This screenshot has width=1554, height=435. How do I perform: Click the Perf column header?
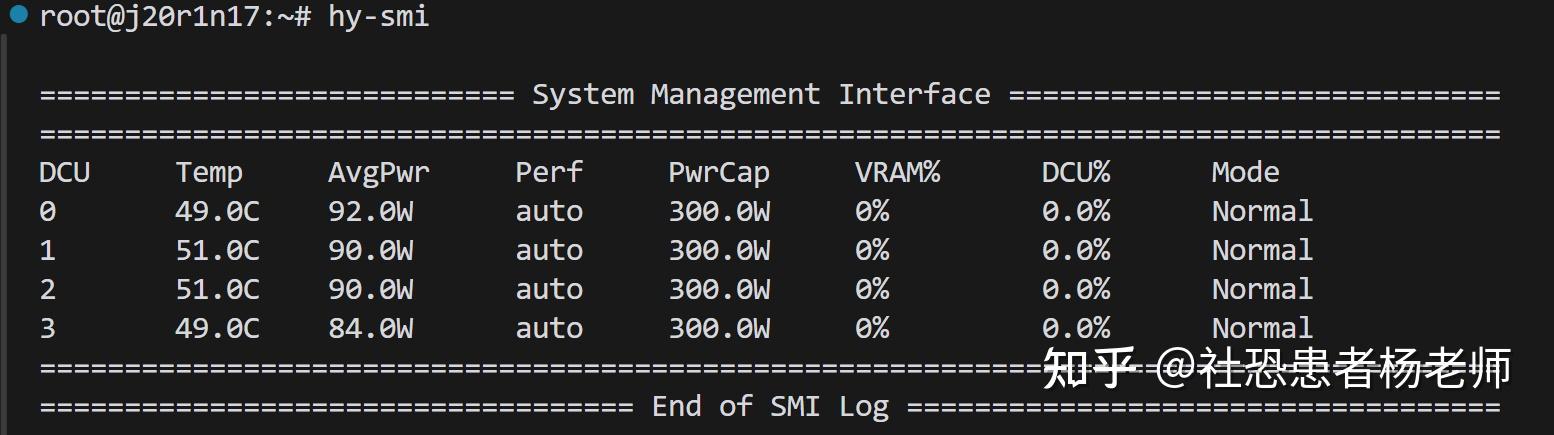point(549,173)
